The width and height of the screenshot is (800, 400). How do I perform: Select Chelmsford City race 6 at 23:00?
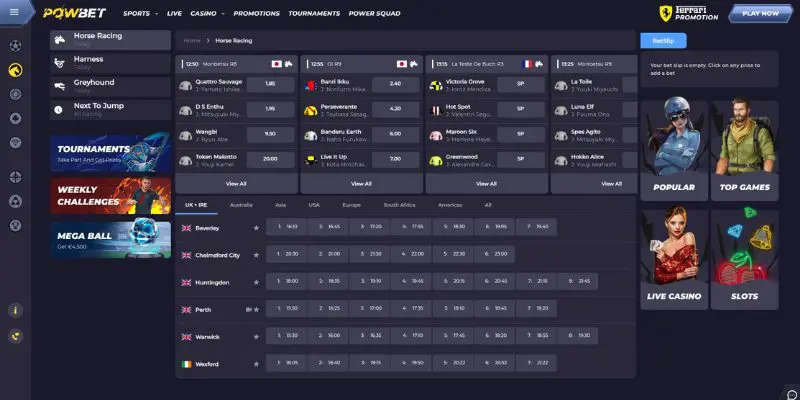pos(494,254)
